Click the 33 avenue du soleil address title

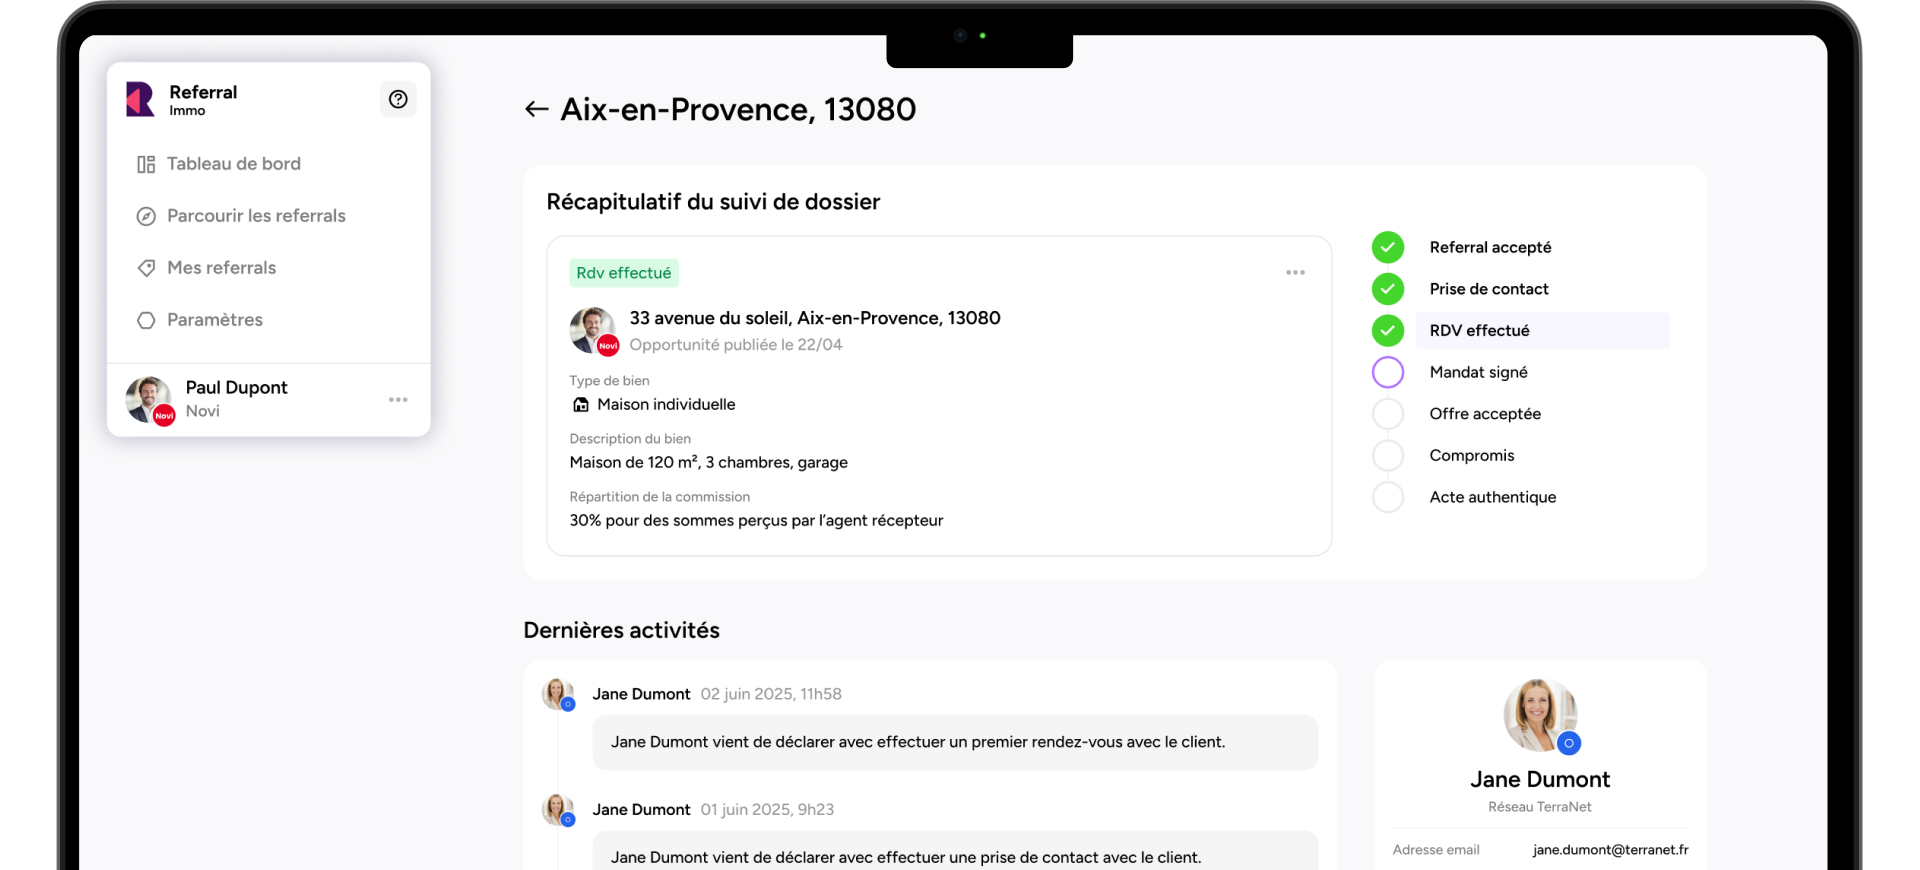point(815,318)
